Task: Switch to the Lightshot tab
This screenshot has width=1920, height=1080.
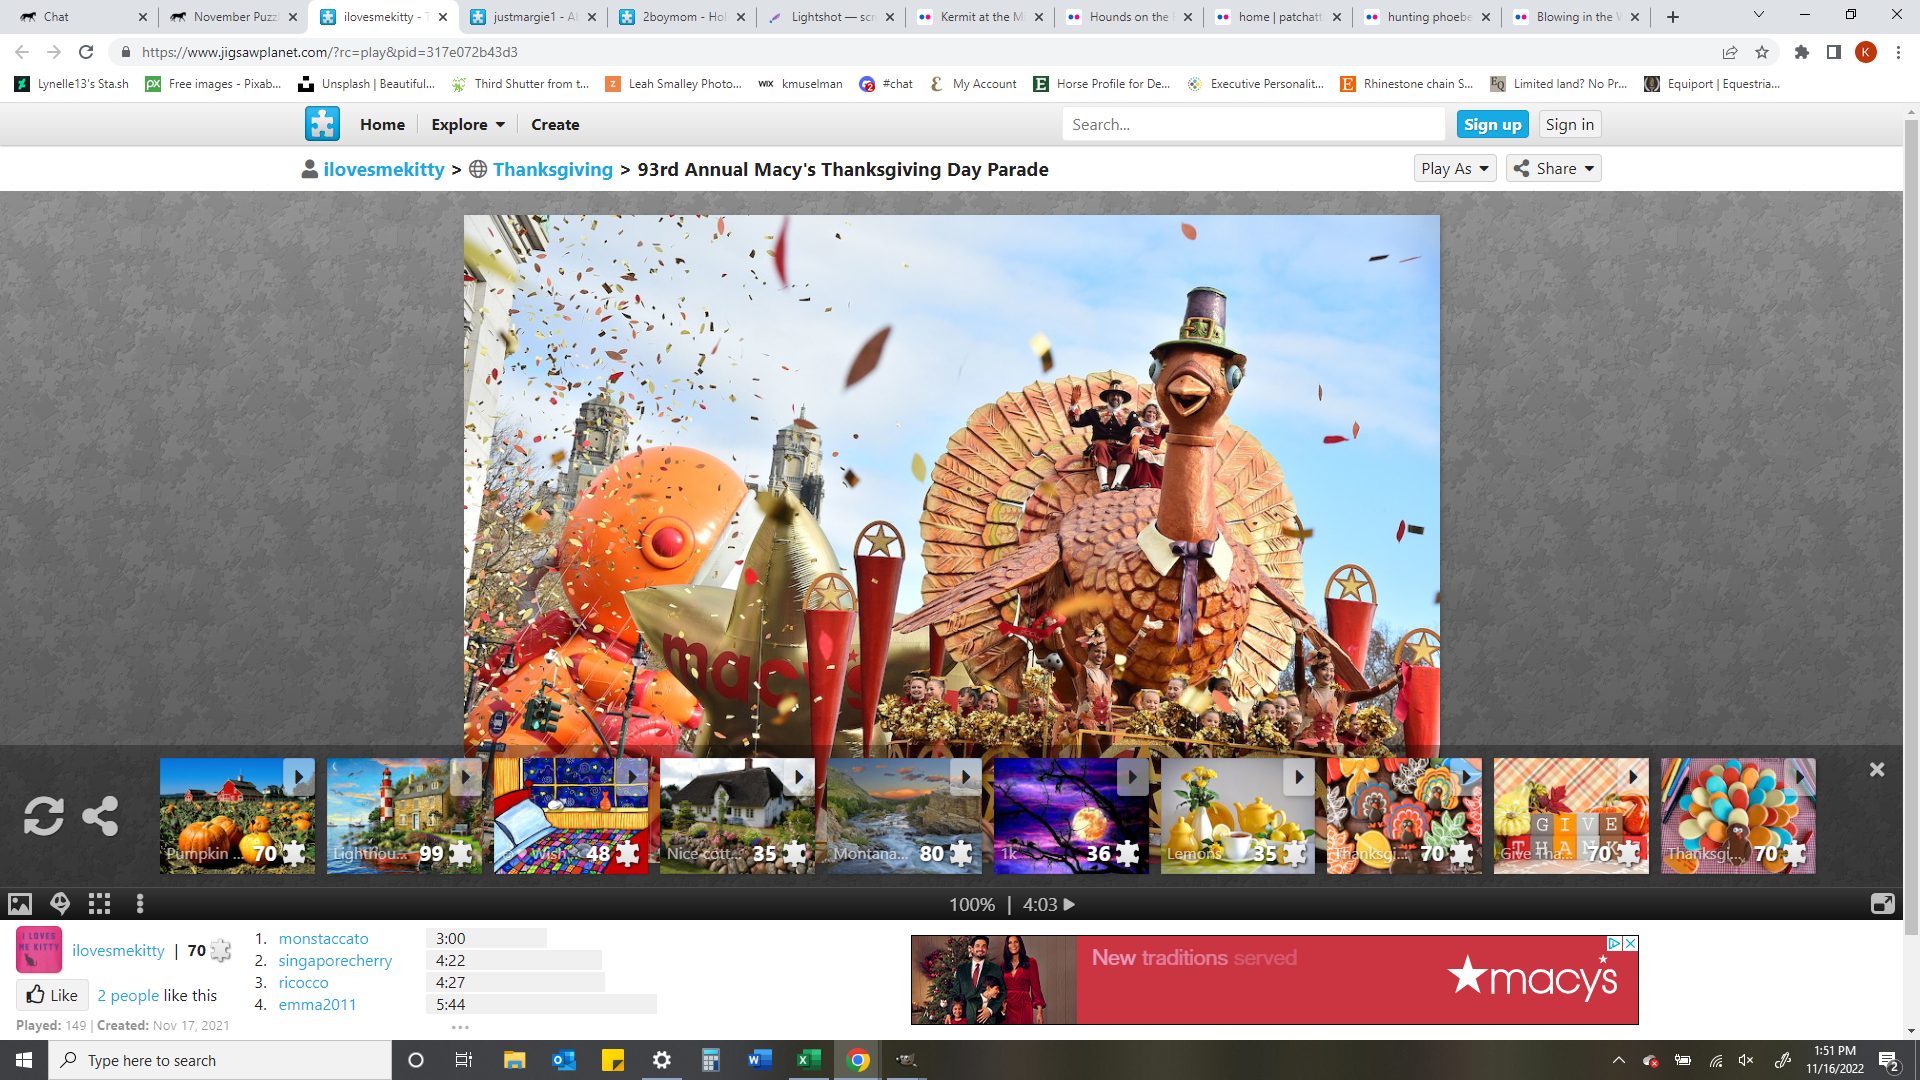Action: [832, 17]
